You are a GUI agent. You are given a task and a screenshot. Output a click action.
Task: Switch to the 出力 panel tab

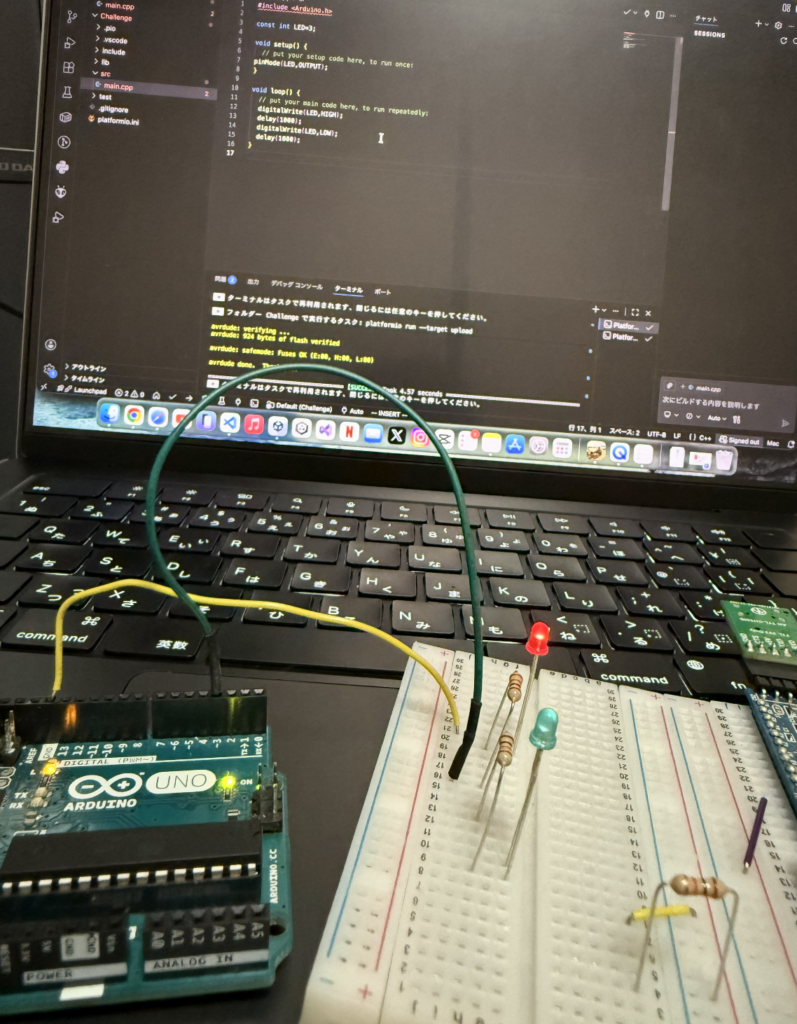click(x=253, y=283)
